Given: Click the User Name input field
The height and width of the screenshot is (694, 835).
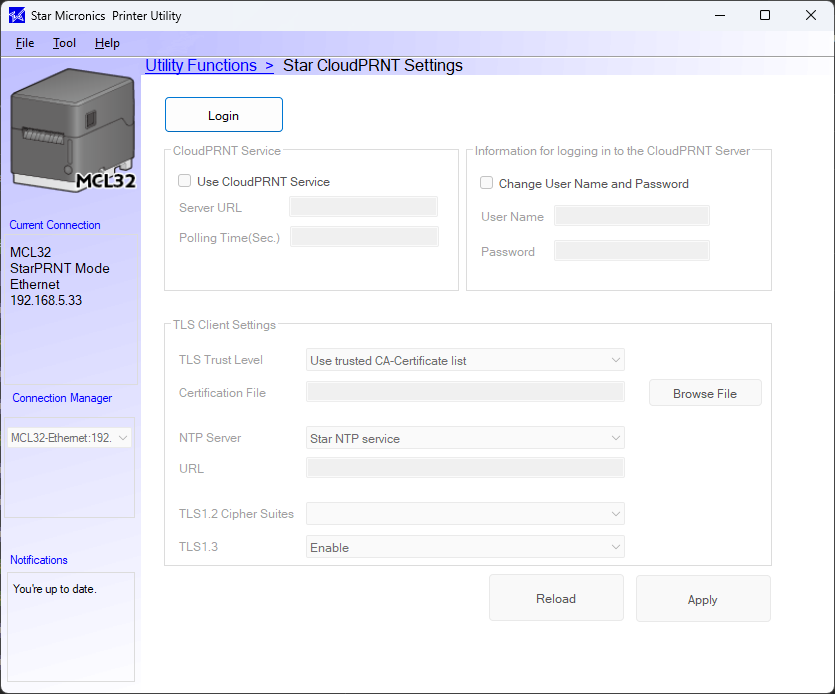Looking at the screenshot, I should tap(632, 216).
